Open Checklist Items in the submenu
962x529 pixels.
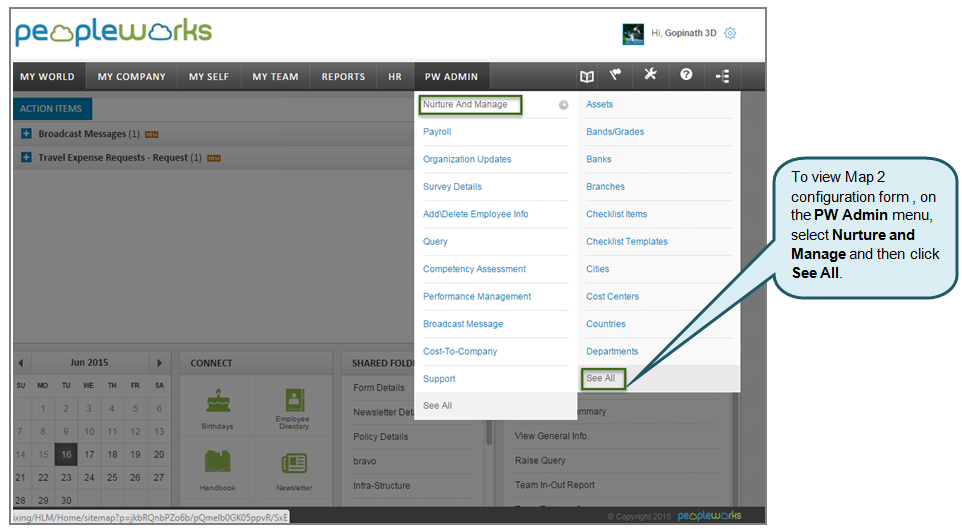tap(616, 214)
